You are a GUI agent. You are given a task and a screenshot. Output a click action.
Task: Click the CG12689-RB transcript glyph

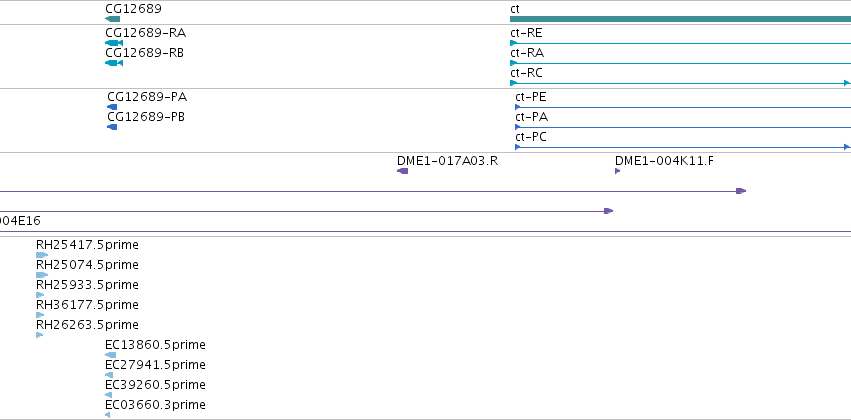pyautogui.click(x=114, y=63)
